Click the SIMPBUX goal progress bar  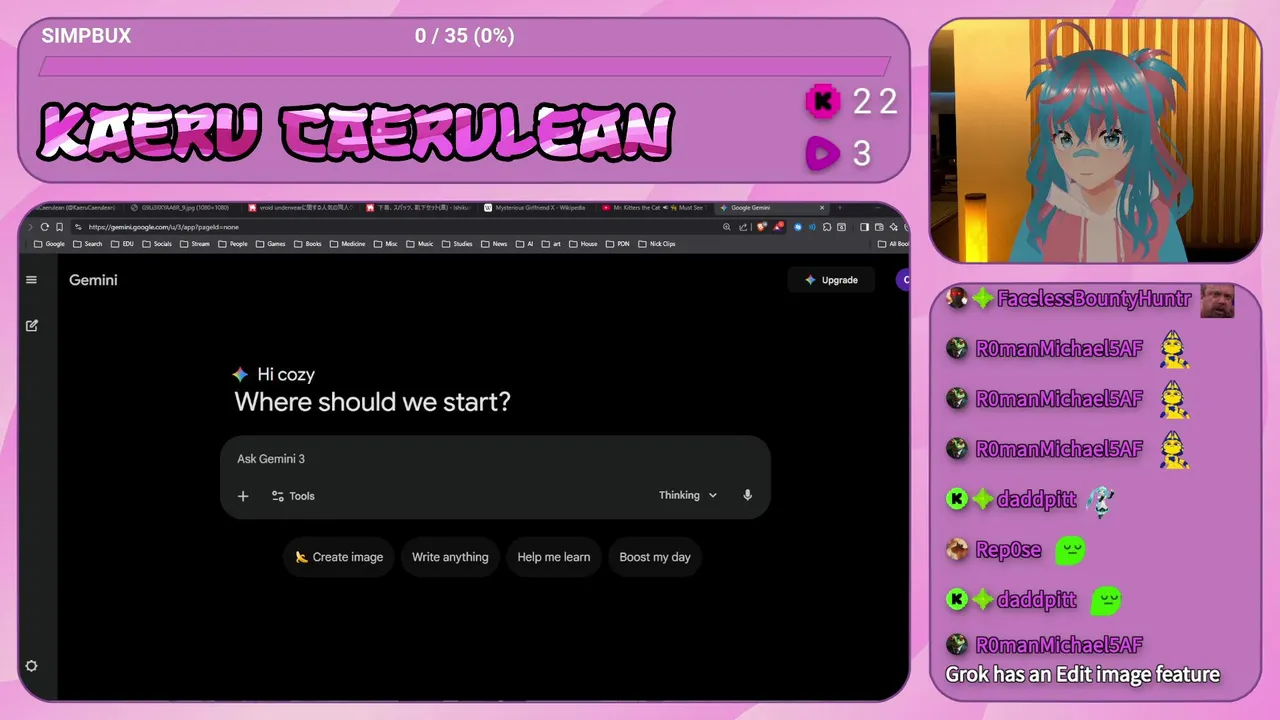click(464, 66)
